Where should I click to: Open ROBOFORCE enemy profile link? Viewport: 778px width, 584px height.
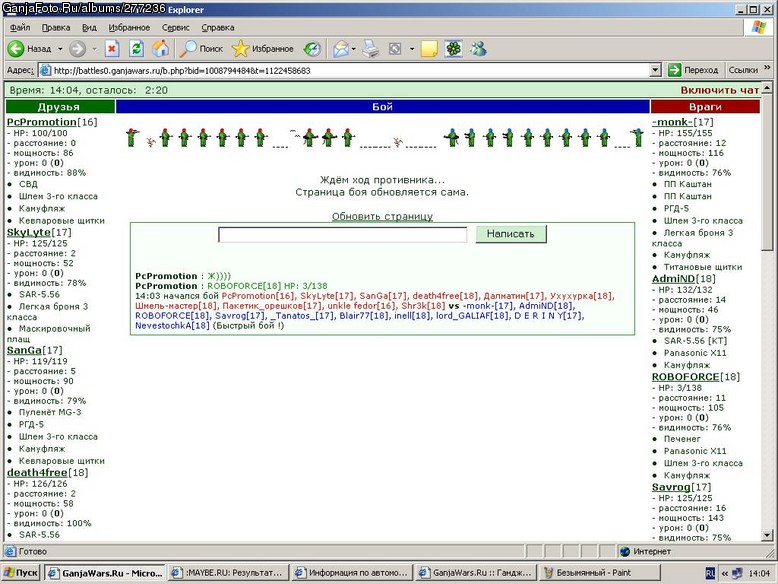[x=685, y=377]
